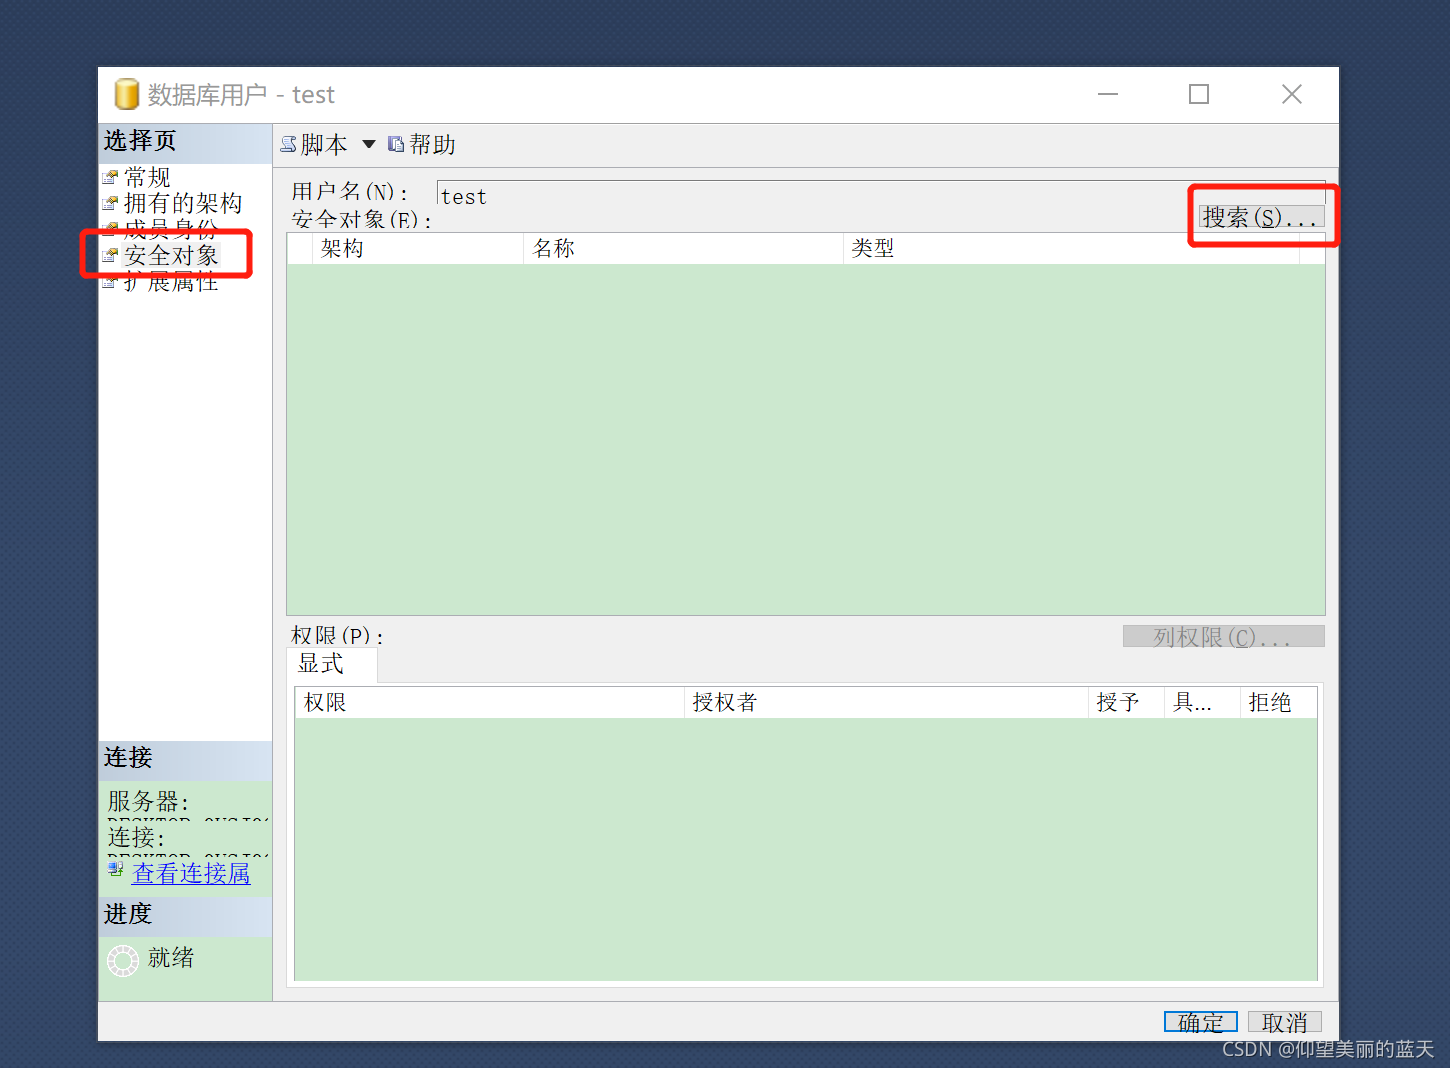Click the 类型 column header

1071,248
